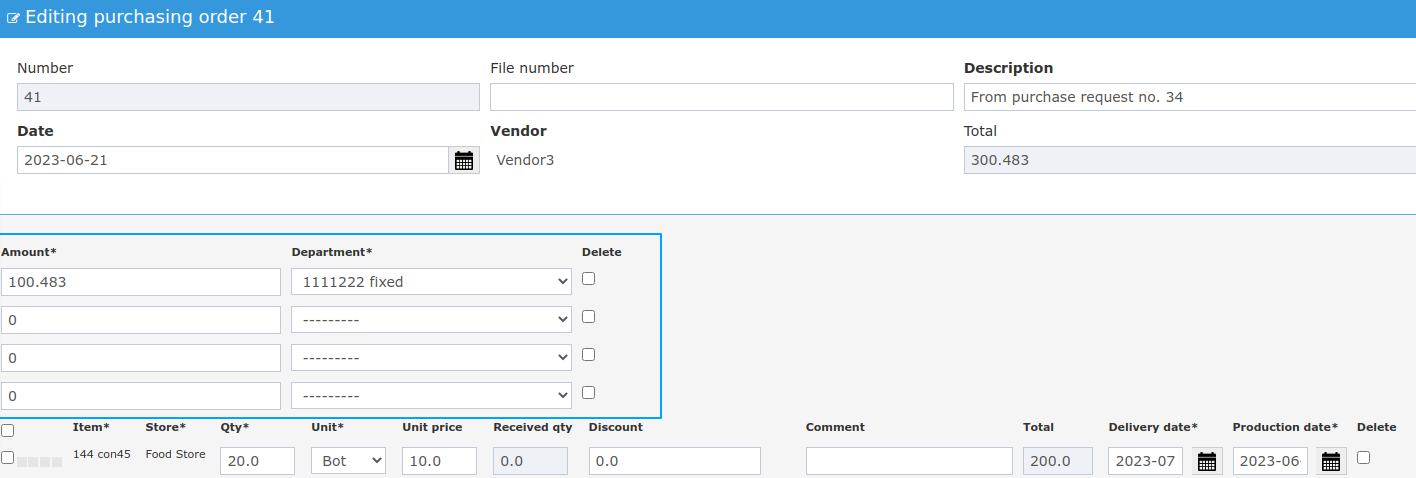Click the Delivery date field starting 2023-07
Screen dimensions: 1416x478
click(1145, 461)
